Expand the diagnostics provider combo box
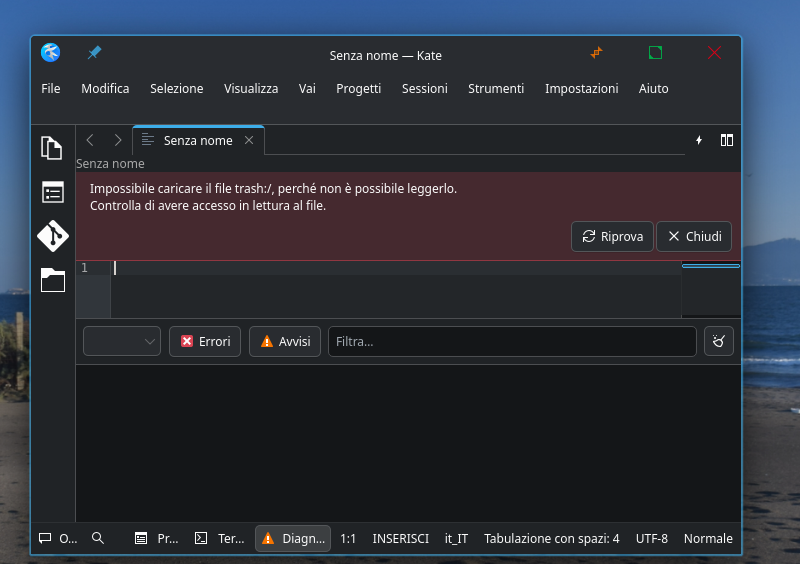The image size is (800, 564). [122, 342]
